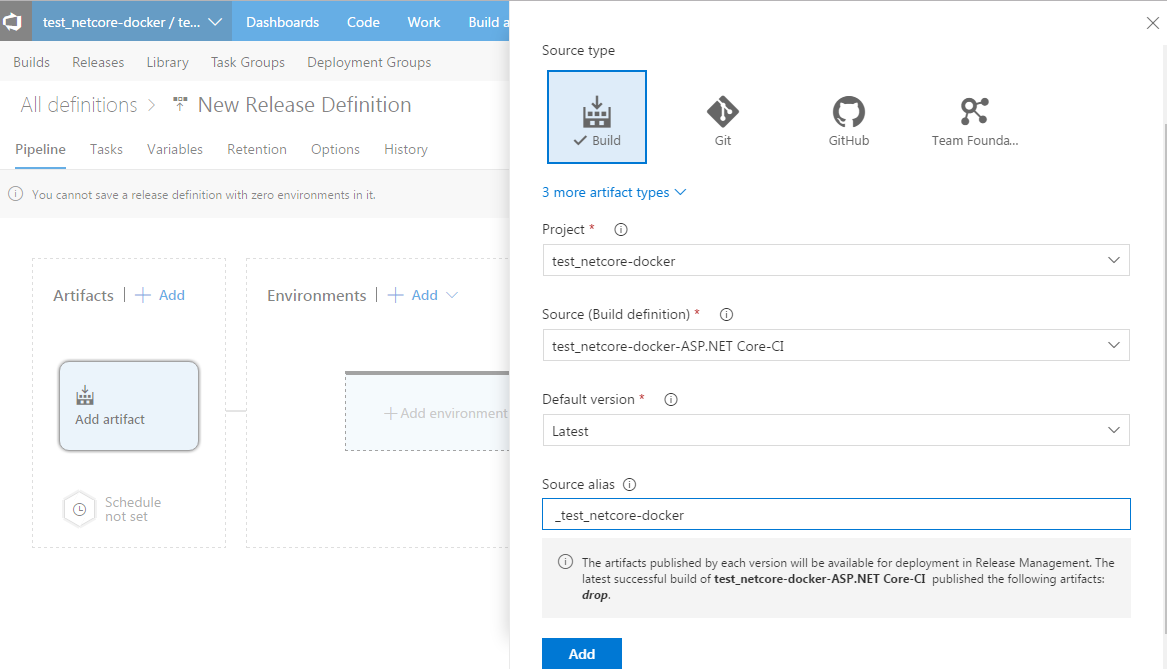Switch to the Pipeline tab

pyautogui.click(x=40, y=150)
